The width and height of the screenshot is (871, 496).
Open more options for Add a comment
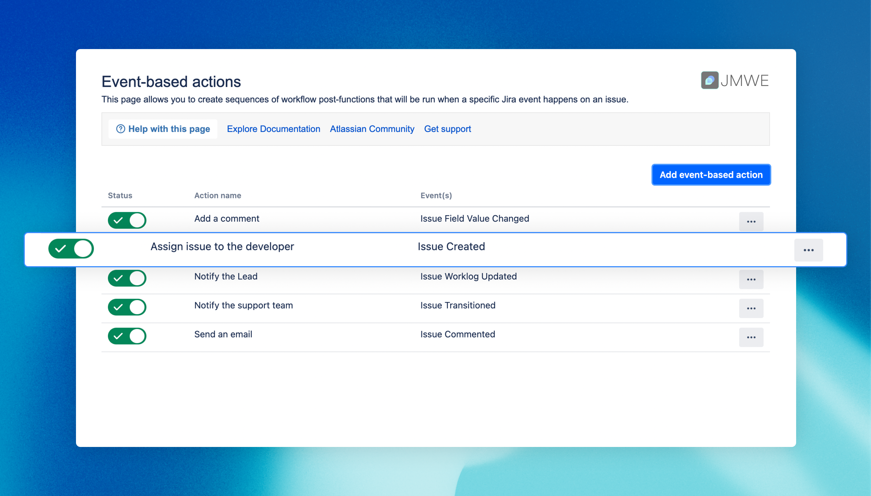coord(751,221)
